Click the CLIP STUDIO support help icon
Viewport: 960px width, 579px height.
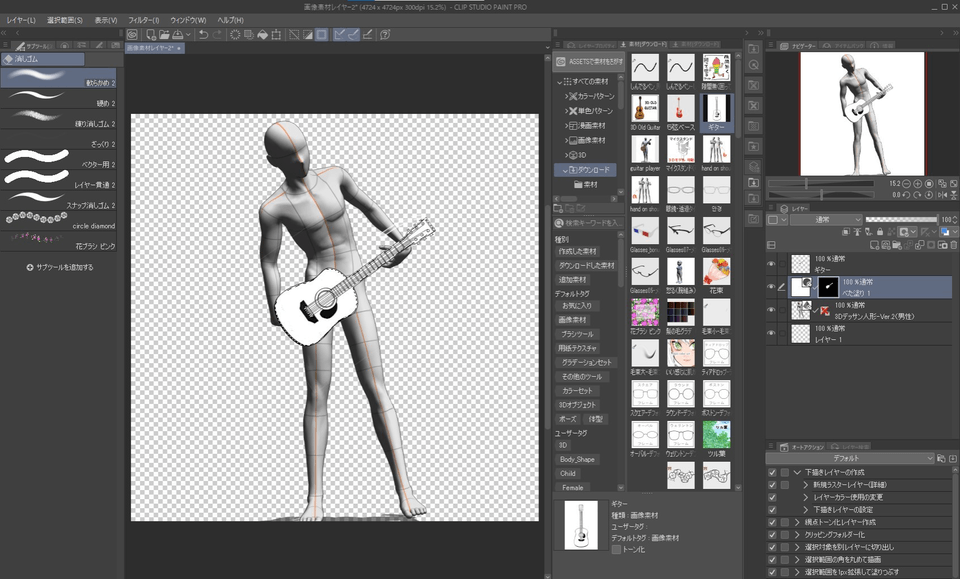[384, 34]
